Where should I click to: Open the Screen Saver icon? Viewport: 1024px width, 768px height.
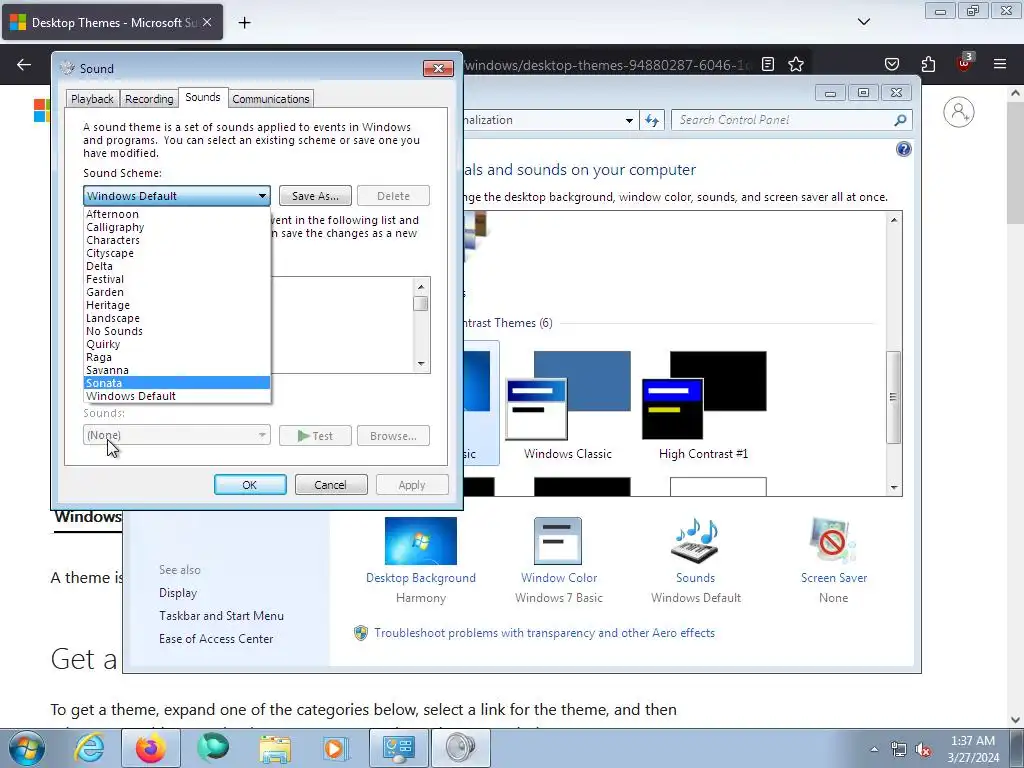point(833,541)
